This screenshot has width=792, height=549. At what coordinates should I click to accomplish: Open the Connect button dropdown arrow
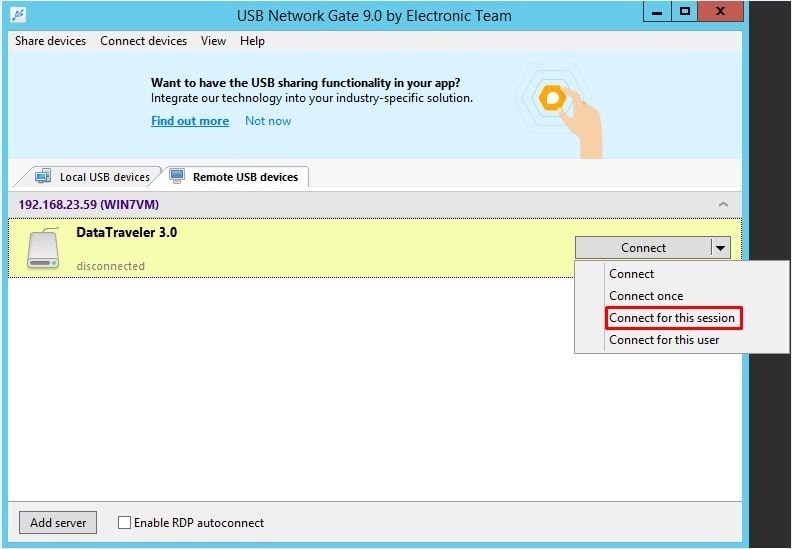(721, 248)
